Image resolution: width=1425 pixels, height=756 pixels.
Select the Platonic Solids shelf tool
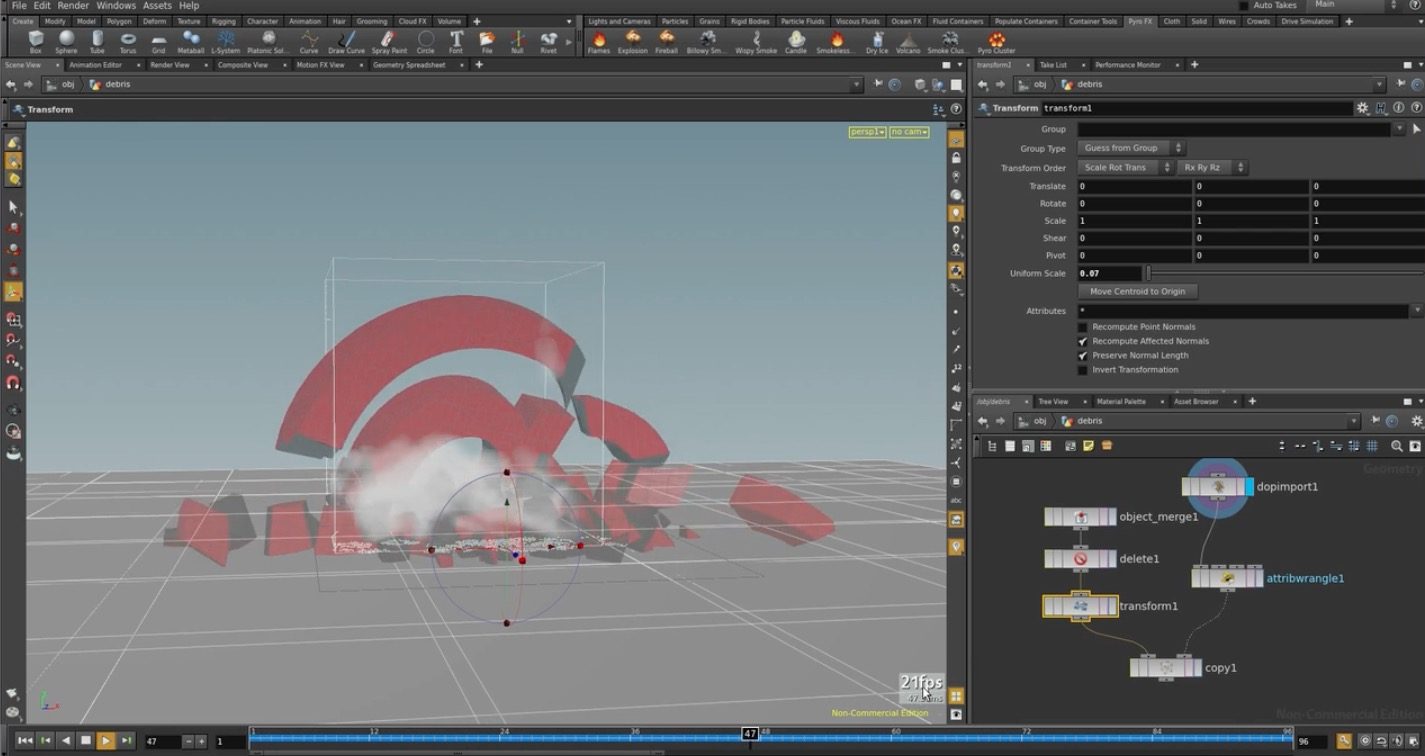tap(268, 42)
